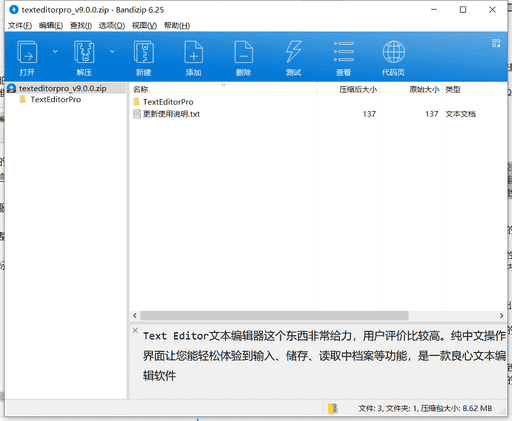Click the toolbar layout grid icon

496,43
